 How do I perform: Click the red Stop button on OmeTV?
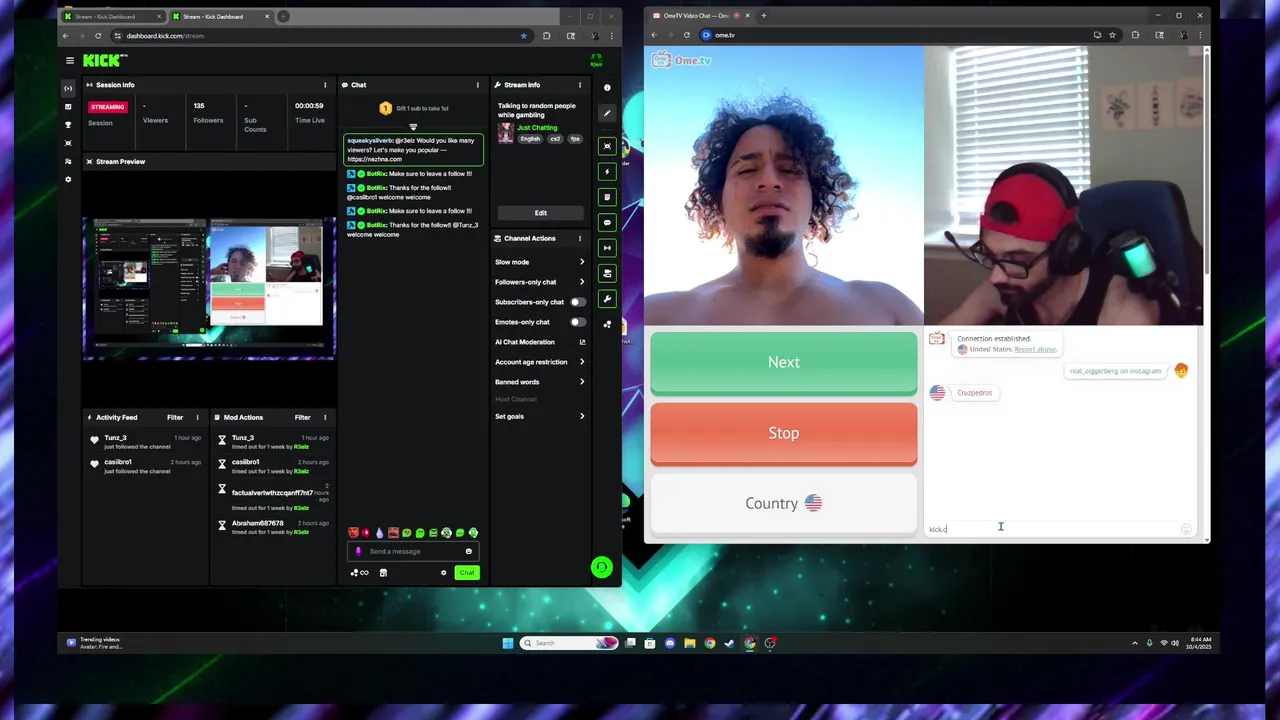coord(784,434)
